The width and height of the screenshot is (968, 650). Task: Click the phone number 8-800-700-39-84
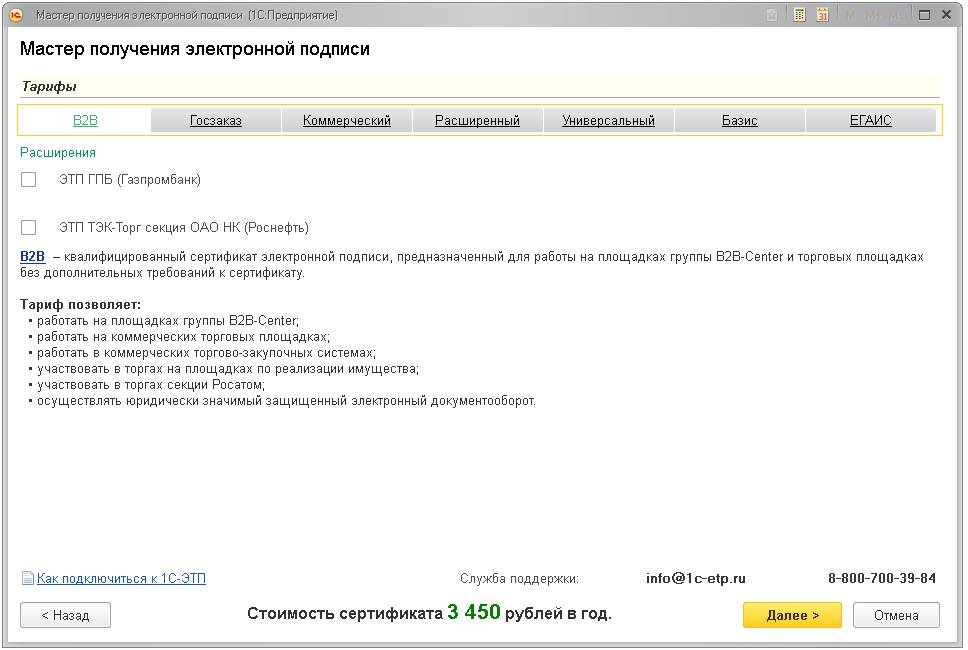click(882, 578)
